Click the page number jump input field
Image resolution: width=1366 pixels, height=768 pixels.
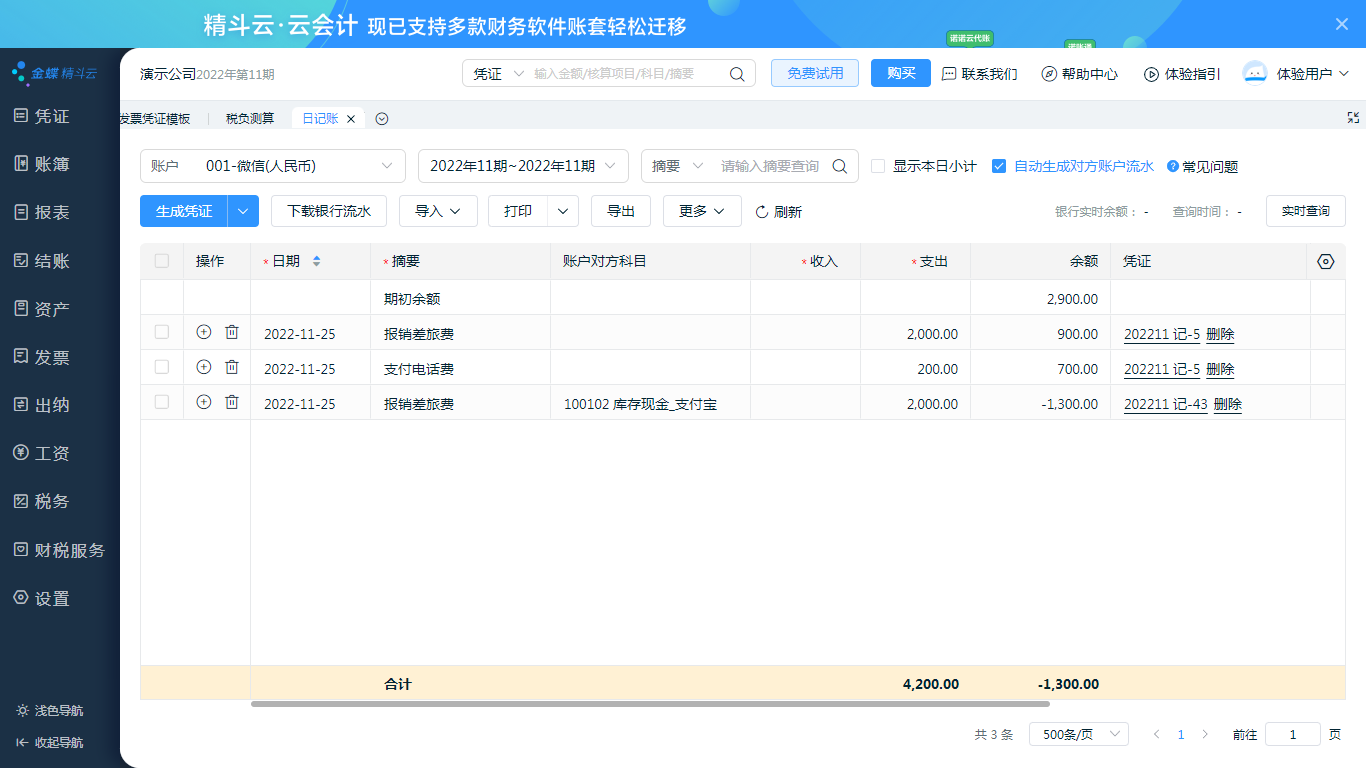coord(1292,734)
